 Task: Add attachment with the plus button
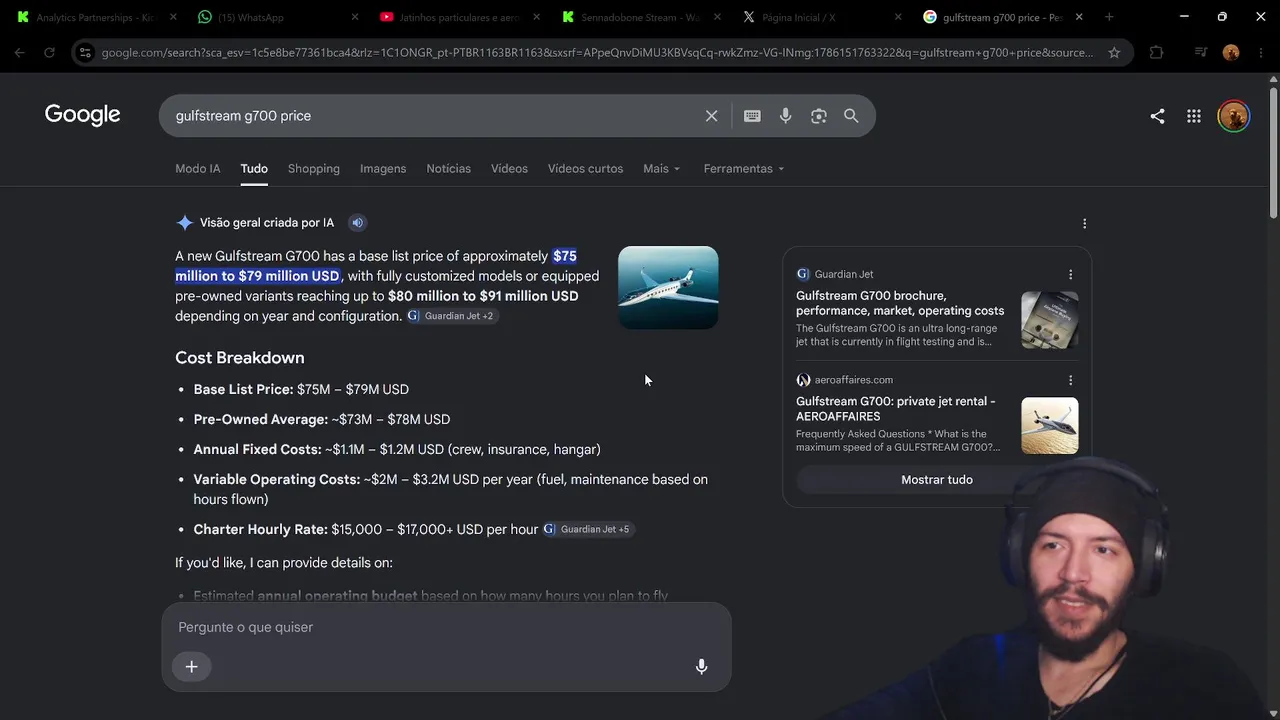191,667
